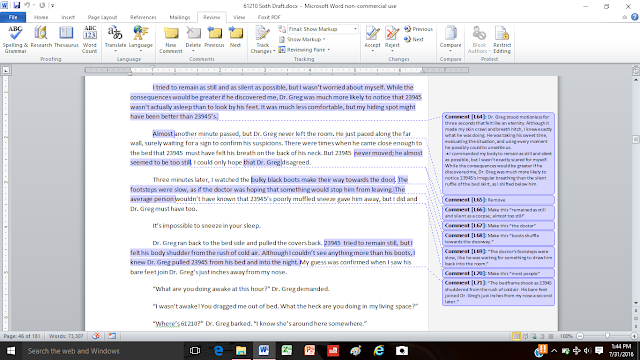Open the Compare documents tool

pyautogui.click(x=451, y=39)
